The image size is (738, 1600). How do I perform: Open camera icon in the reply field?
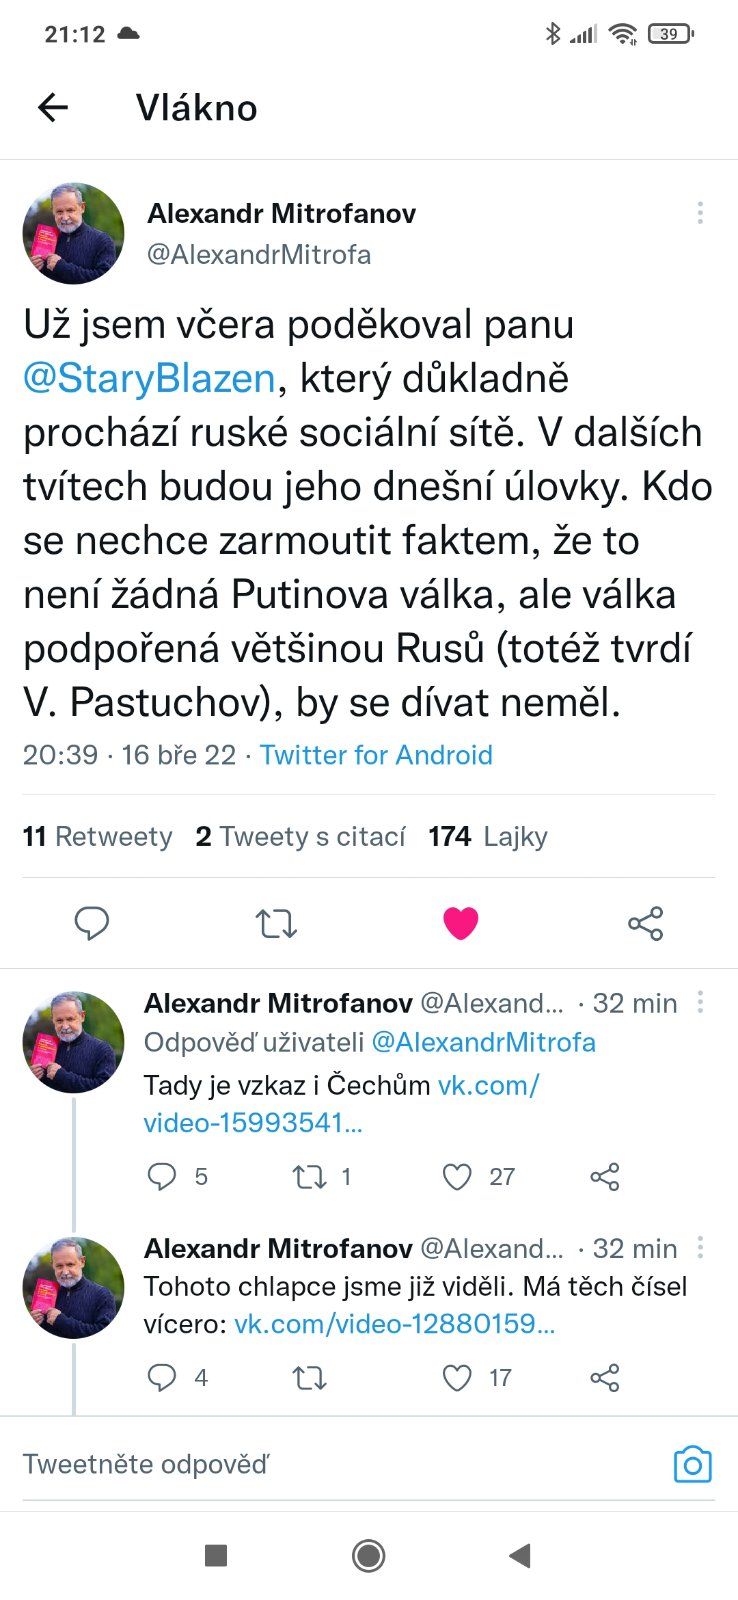(x=692, y=1465)
